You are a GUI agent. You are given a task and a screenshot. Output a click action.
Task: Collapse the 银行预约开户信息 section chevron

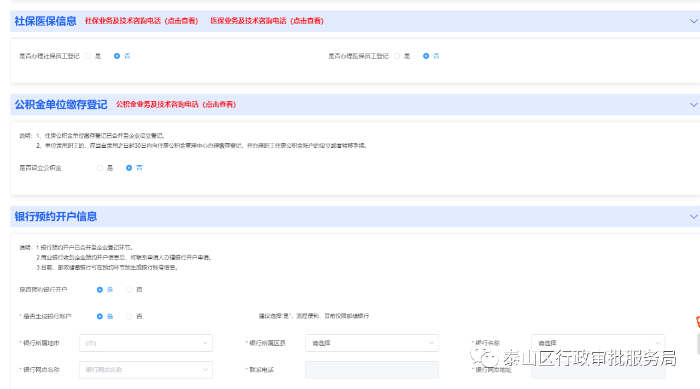(693, 217)
